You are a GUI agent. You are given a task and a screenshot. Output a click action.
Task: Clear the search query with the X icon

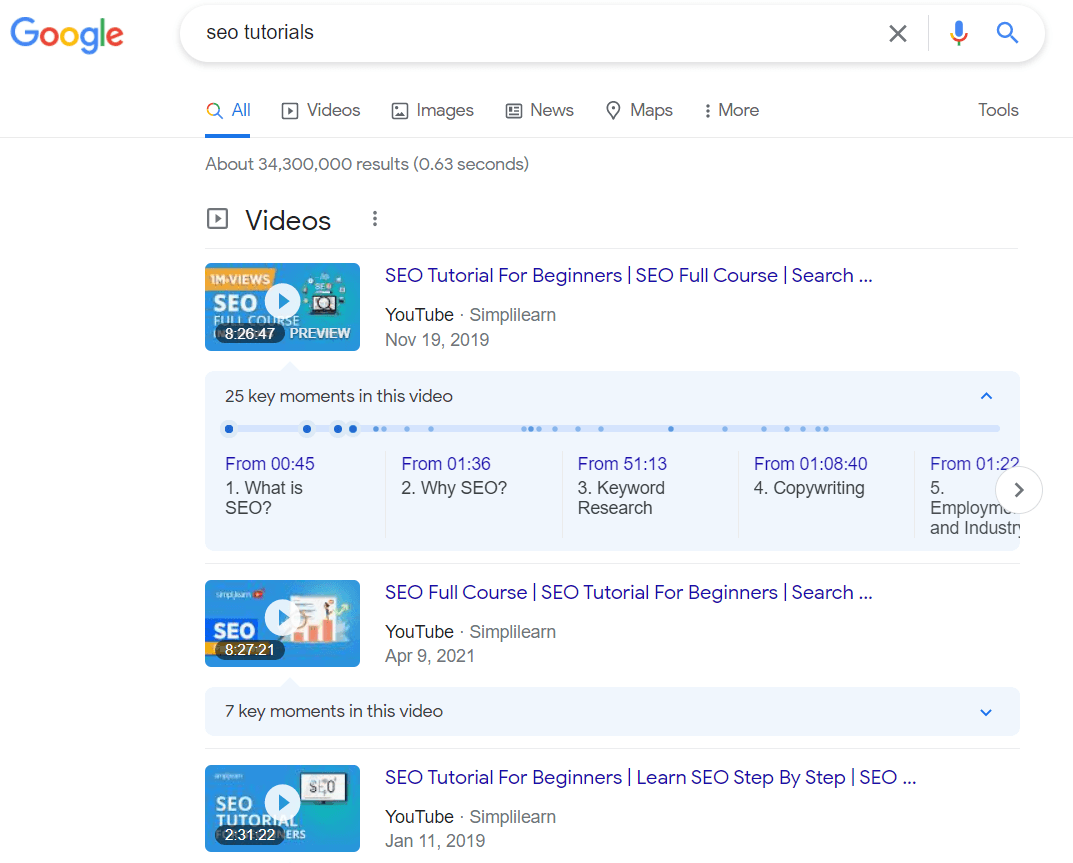coord(897,33)
